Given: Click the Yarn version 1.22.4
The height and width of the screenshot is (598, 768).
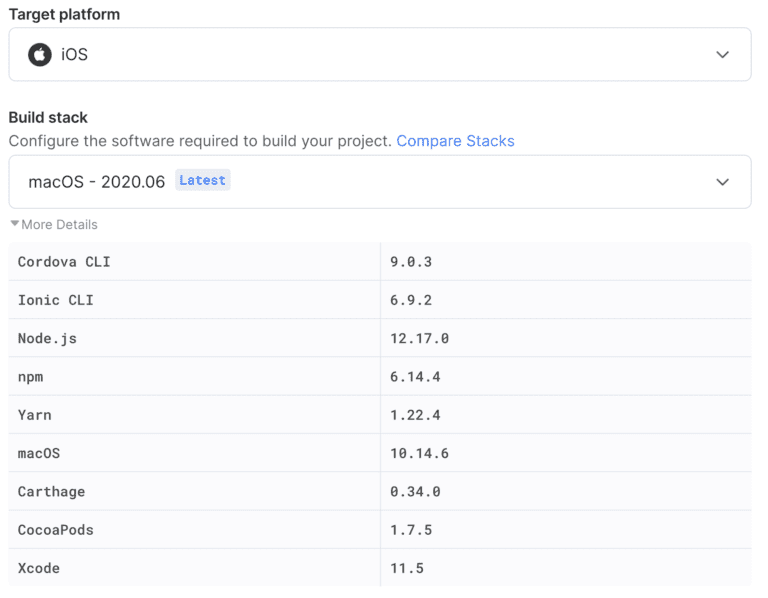Looking at the screenshot, I should click(415, 415).
